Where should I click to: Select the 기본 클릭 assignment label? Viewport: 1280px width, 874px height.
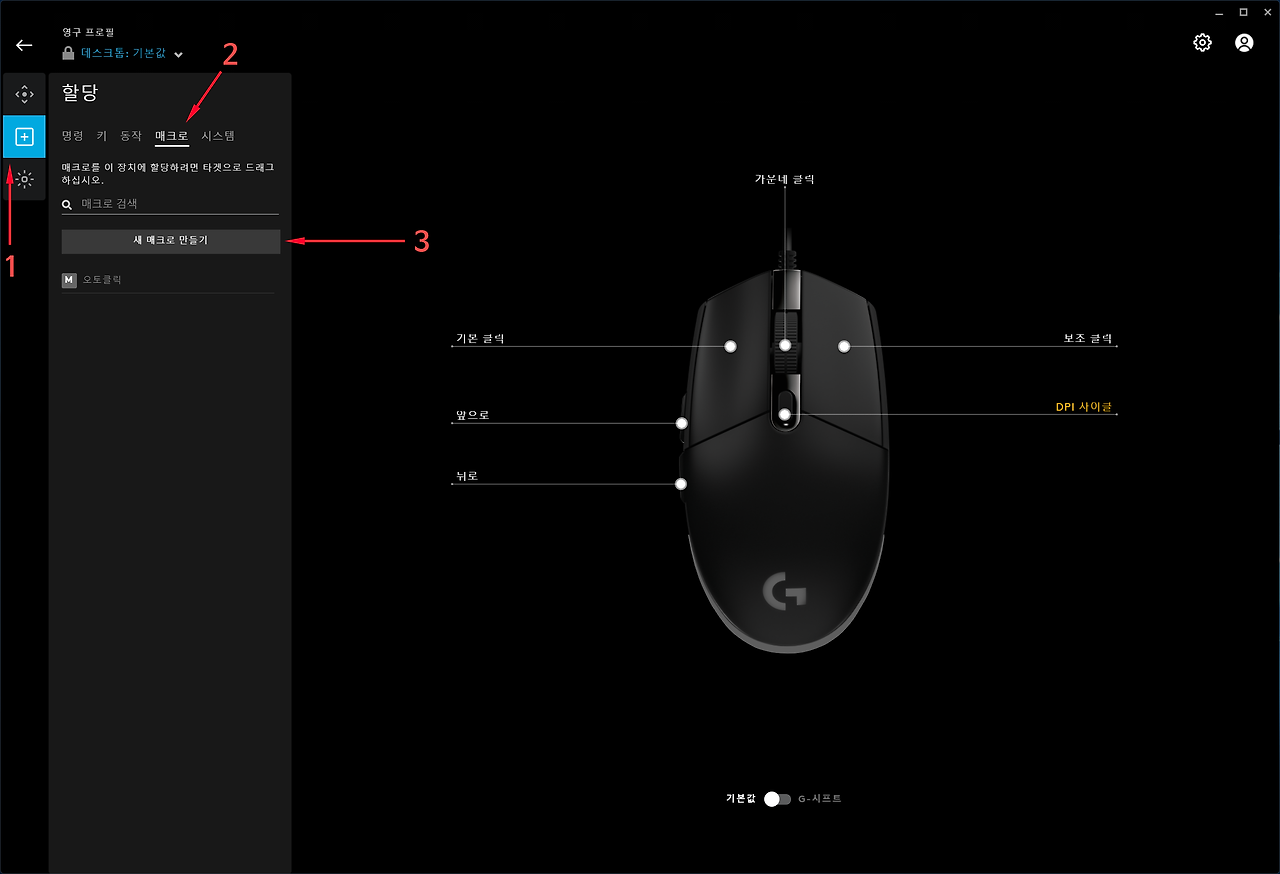click(480, 339)
